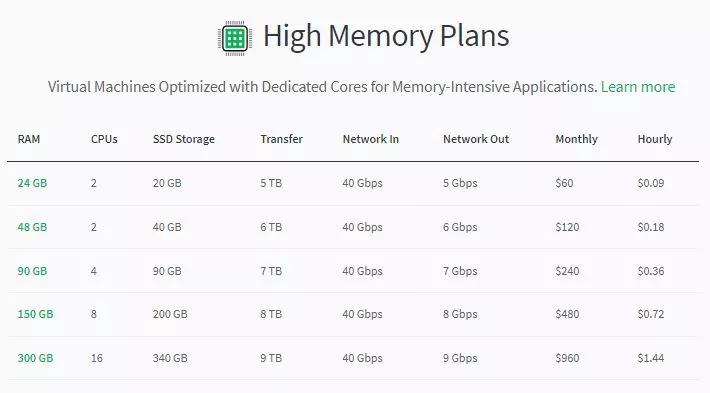Click the Transfer column header
This screenshot has width=710, height=393.
click(281, 139)
